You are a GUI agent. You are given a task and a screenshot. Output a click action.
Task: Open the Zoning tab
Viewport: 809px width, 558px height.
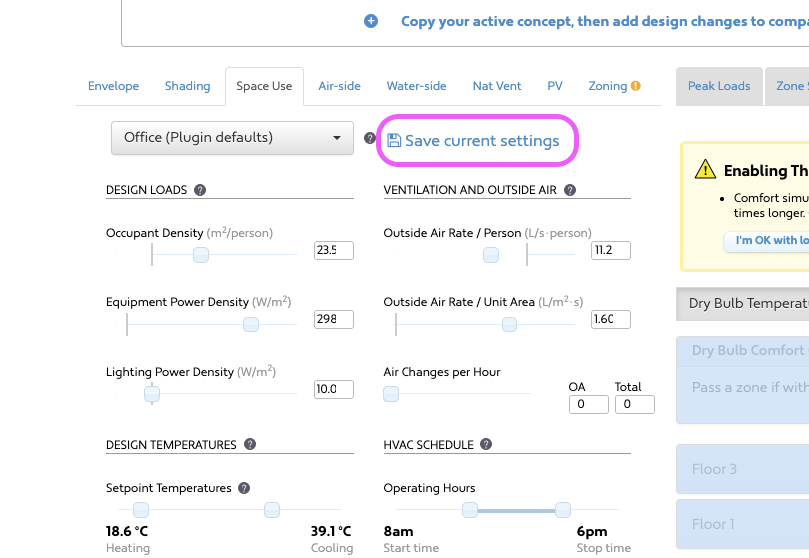608,86
